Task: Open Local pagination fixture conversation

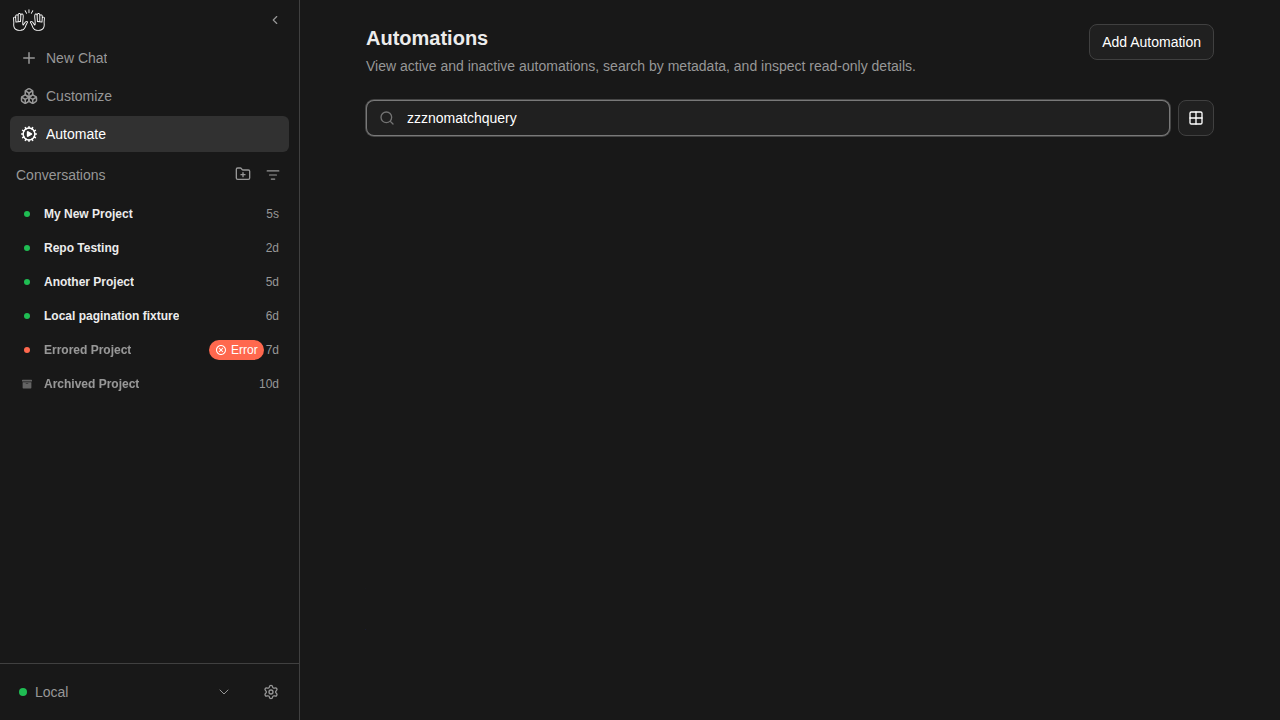Action: [x=149, y=316]
